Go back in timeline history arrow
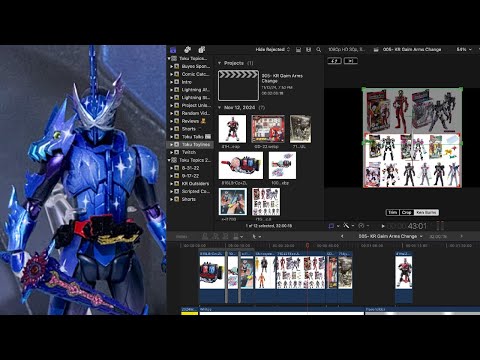 coord(342,236)
